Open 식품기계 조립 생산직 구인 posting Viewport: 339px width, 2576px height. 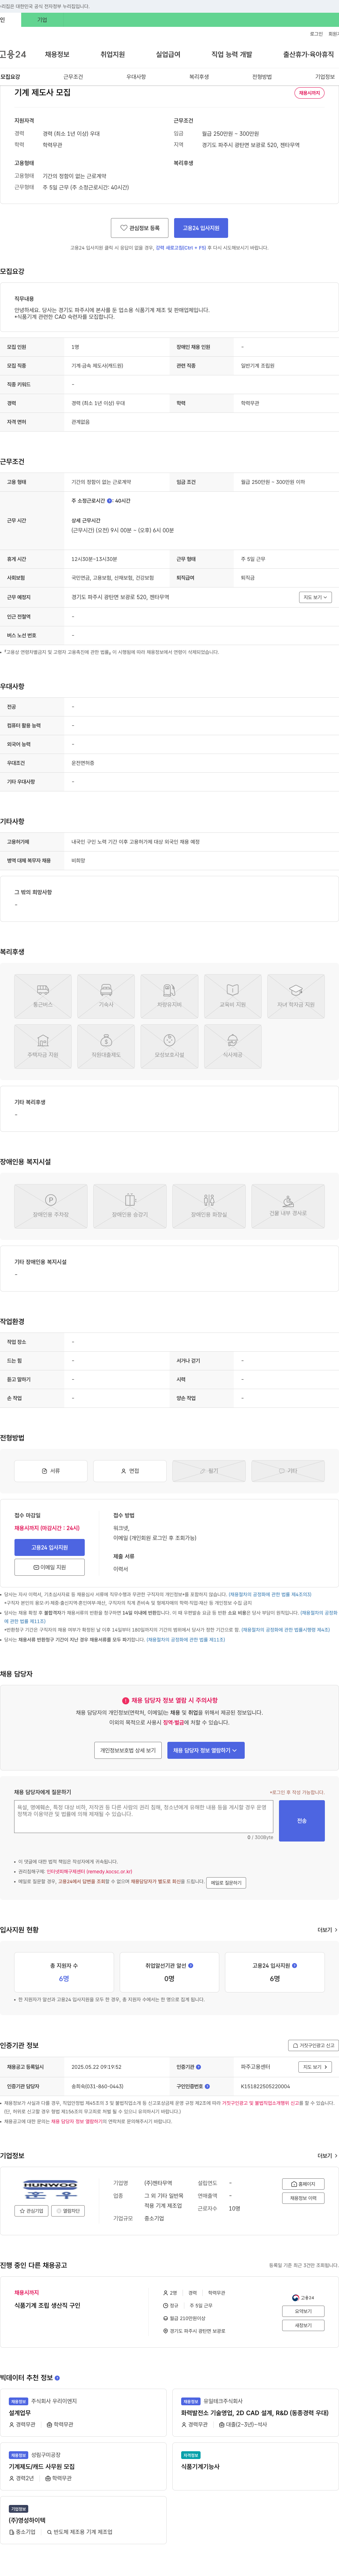tap(47, 2305)
